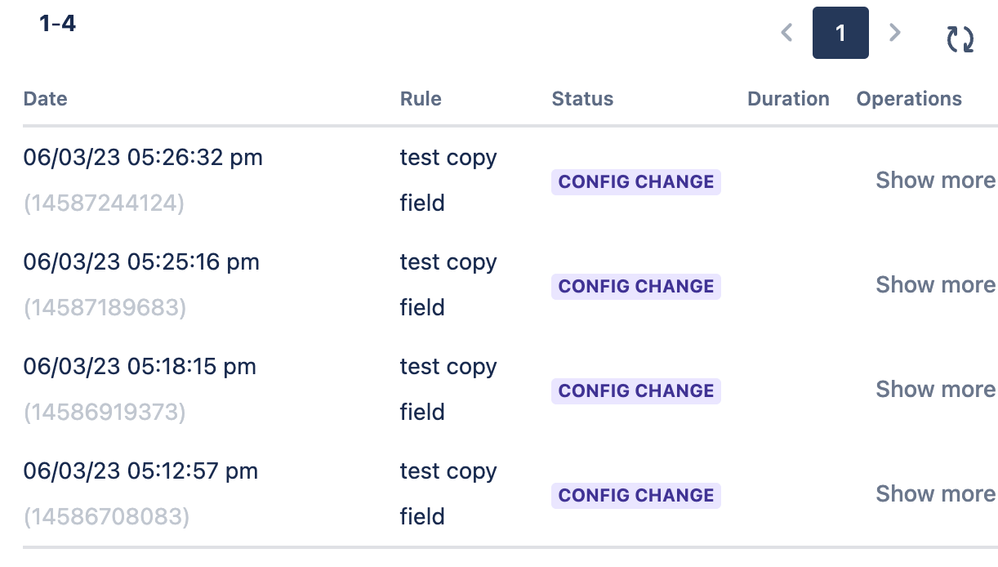998x567 pixels.
Task: Select the audit ID 14586708083
Action: tap(106, 516)
